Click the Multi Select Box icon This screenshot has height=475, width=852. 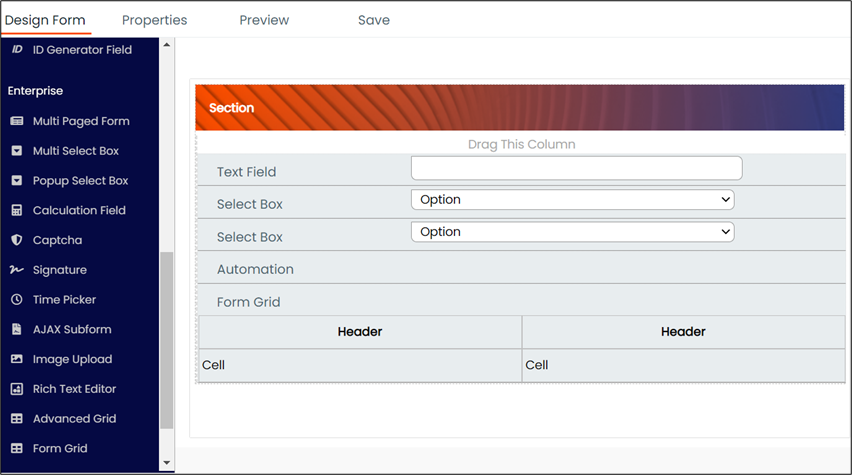pyautogui.click(x=17, y=151)
